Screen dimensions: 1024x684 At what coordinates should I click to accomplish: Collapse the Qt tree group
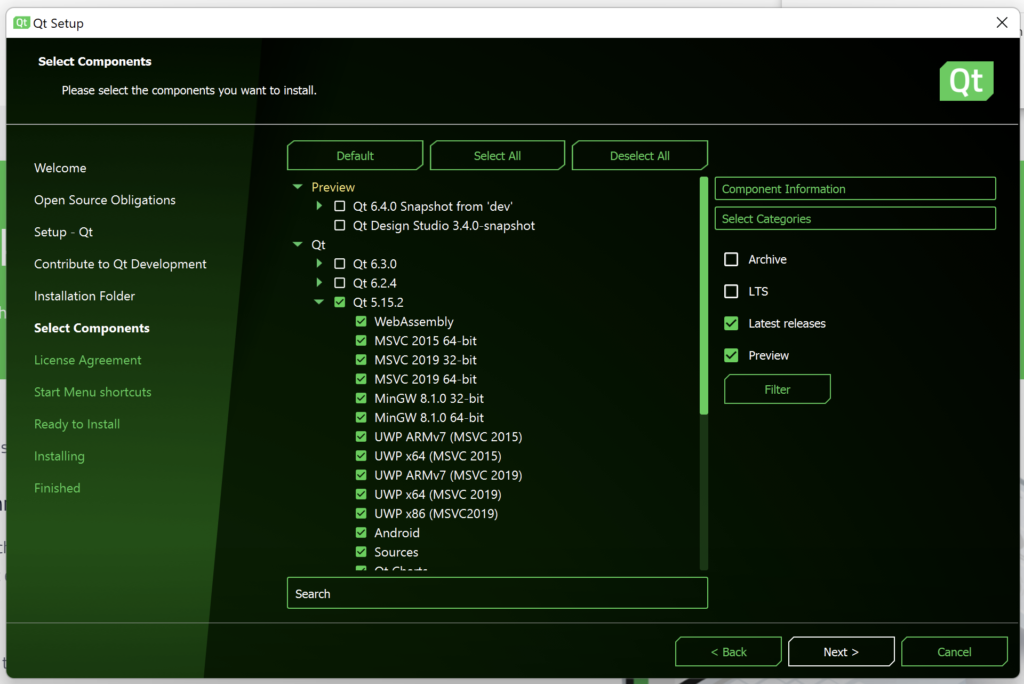[x=298, y=244]
